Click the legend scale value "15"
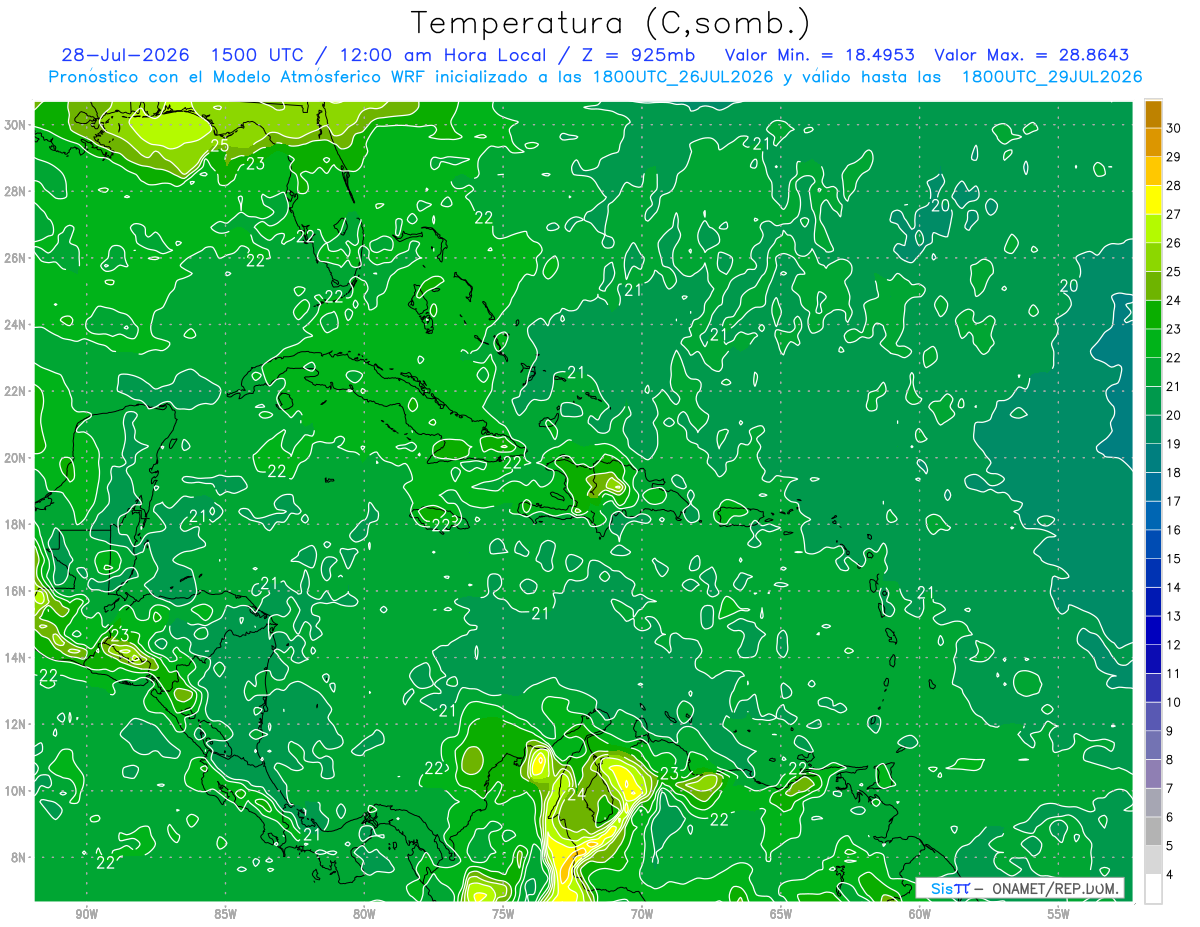The height and width of the screenshot is (927, 1200). tap(1173, 559)
